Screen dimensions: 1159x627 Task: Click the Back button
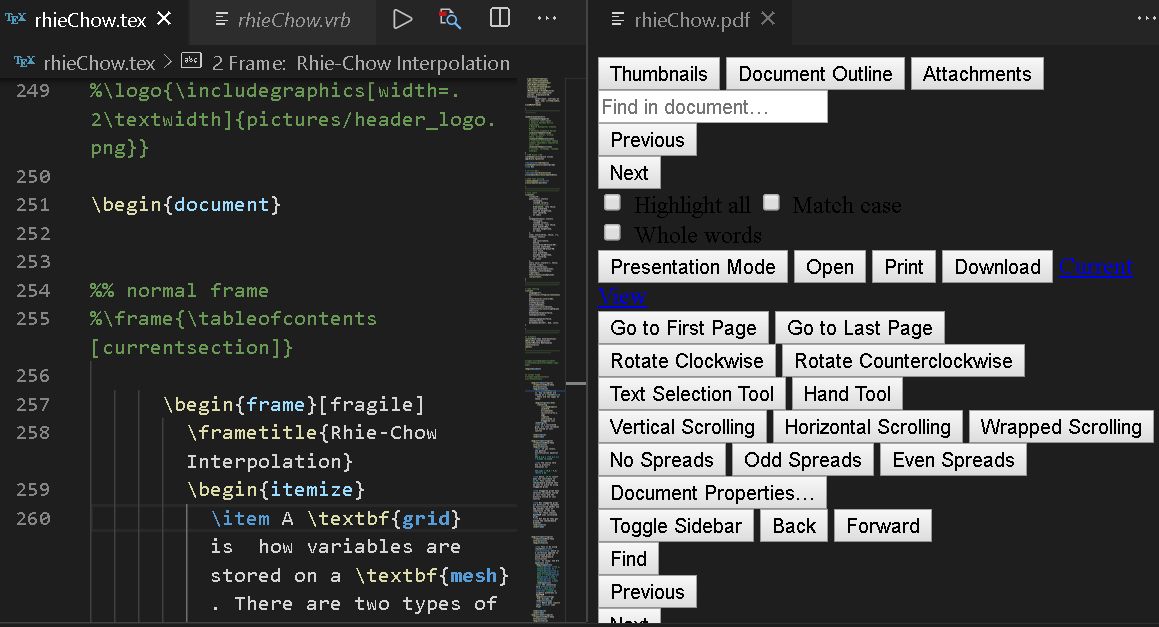pos(794,526)
